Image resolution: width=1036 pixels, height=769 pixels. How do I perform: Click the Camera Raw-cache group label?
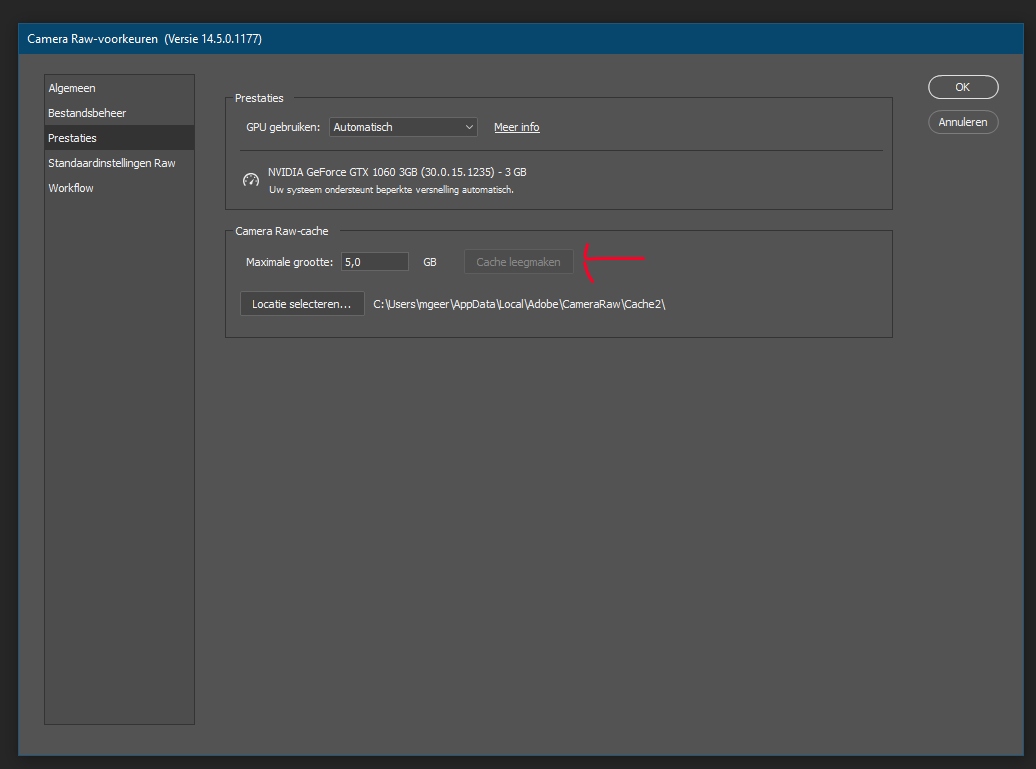point(282,231)
